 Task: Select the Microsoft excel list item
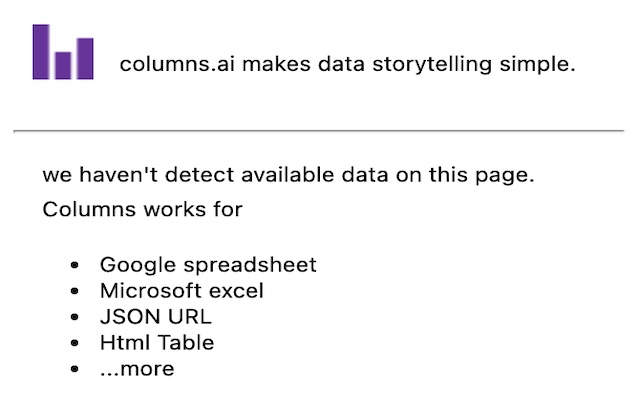pos(182,291)
